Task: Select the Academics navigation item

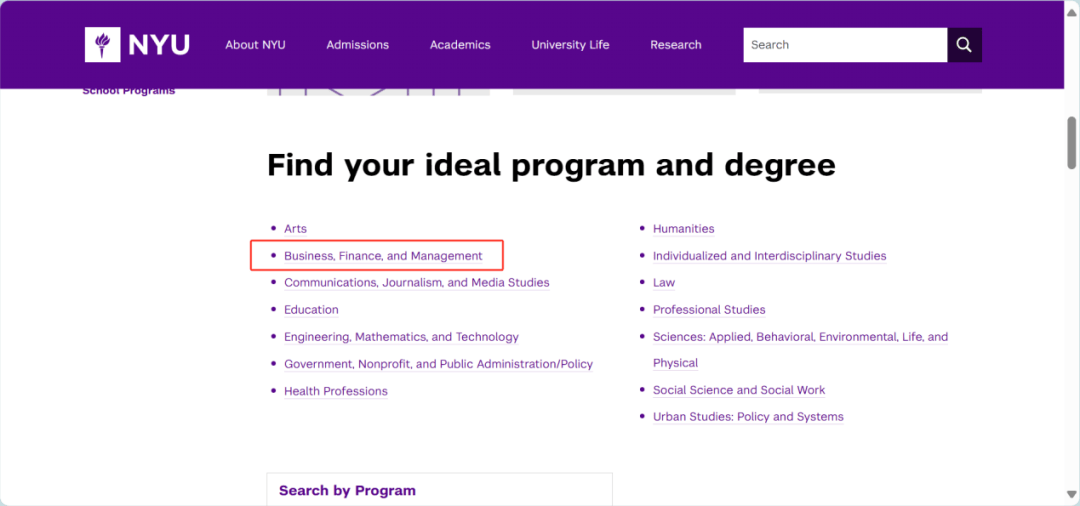Action: pos(460,45)
